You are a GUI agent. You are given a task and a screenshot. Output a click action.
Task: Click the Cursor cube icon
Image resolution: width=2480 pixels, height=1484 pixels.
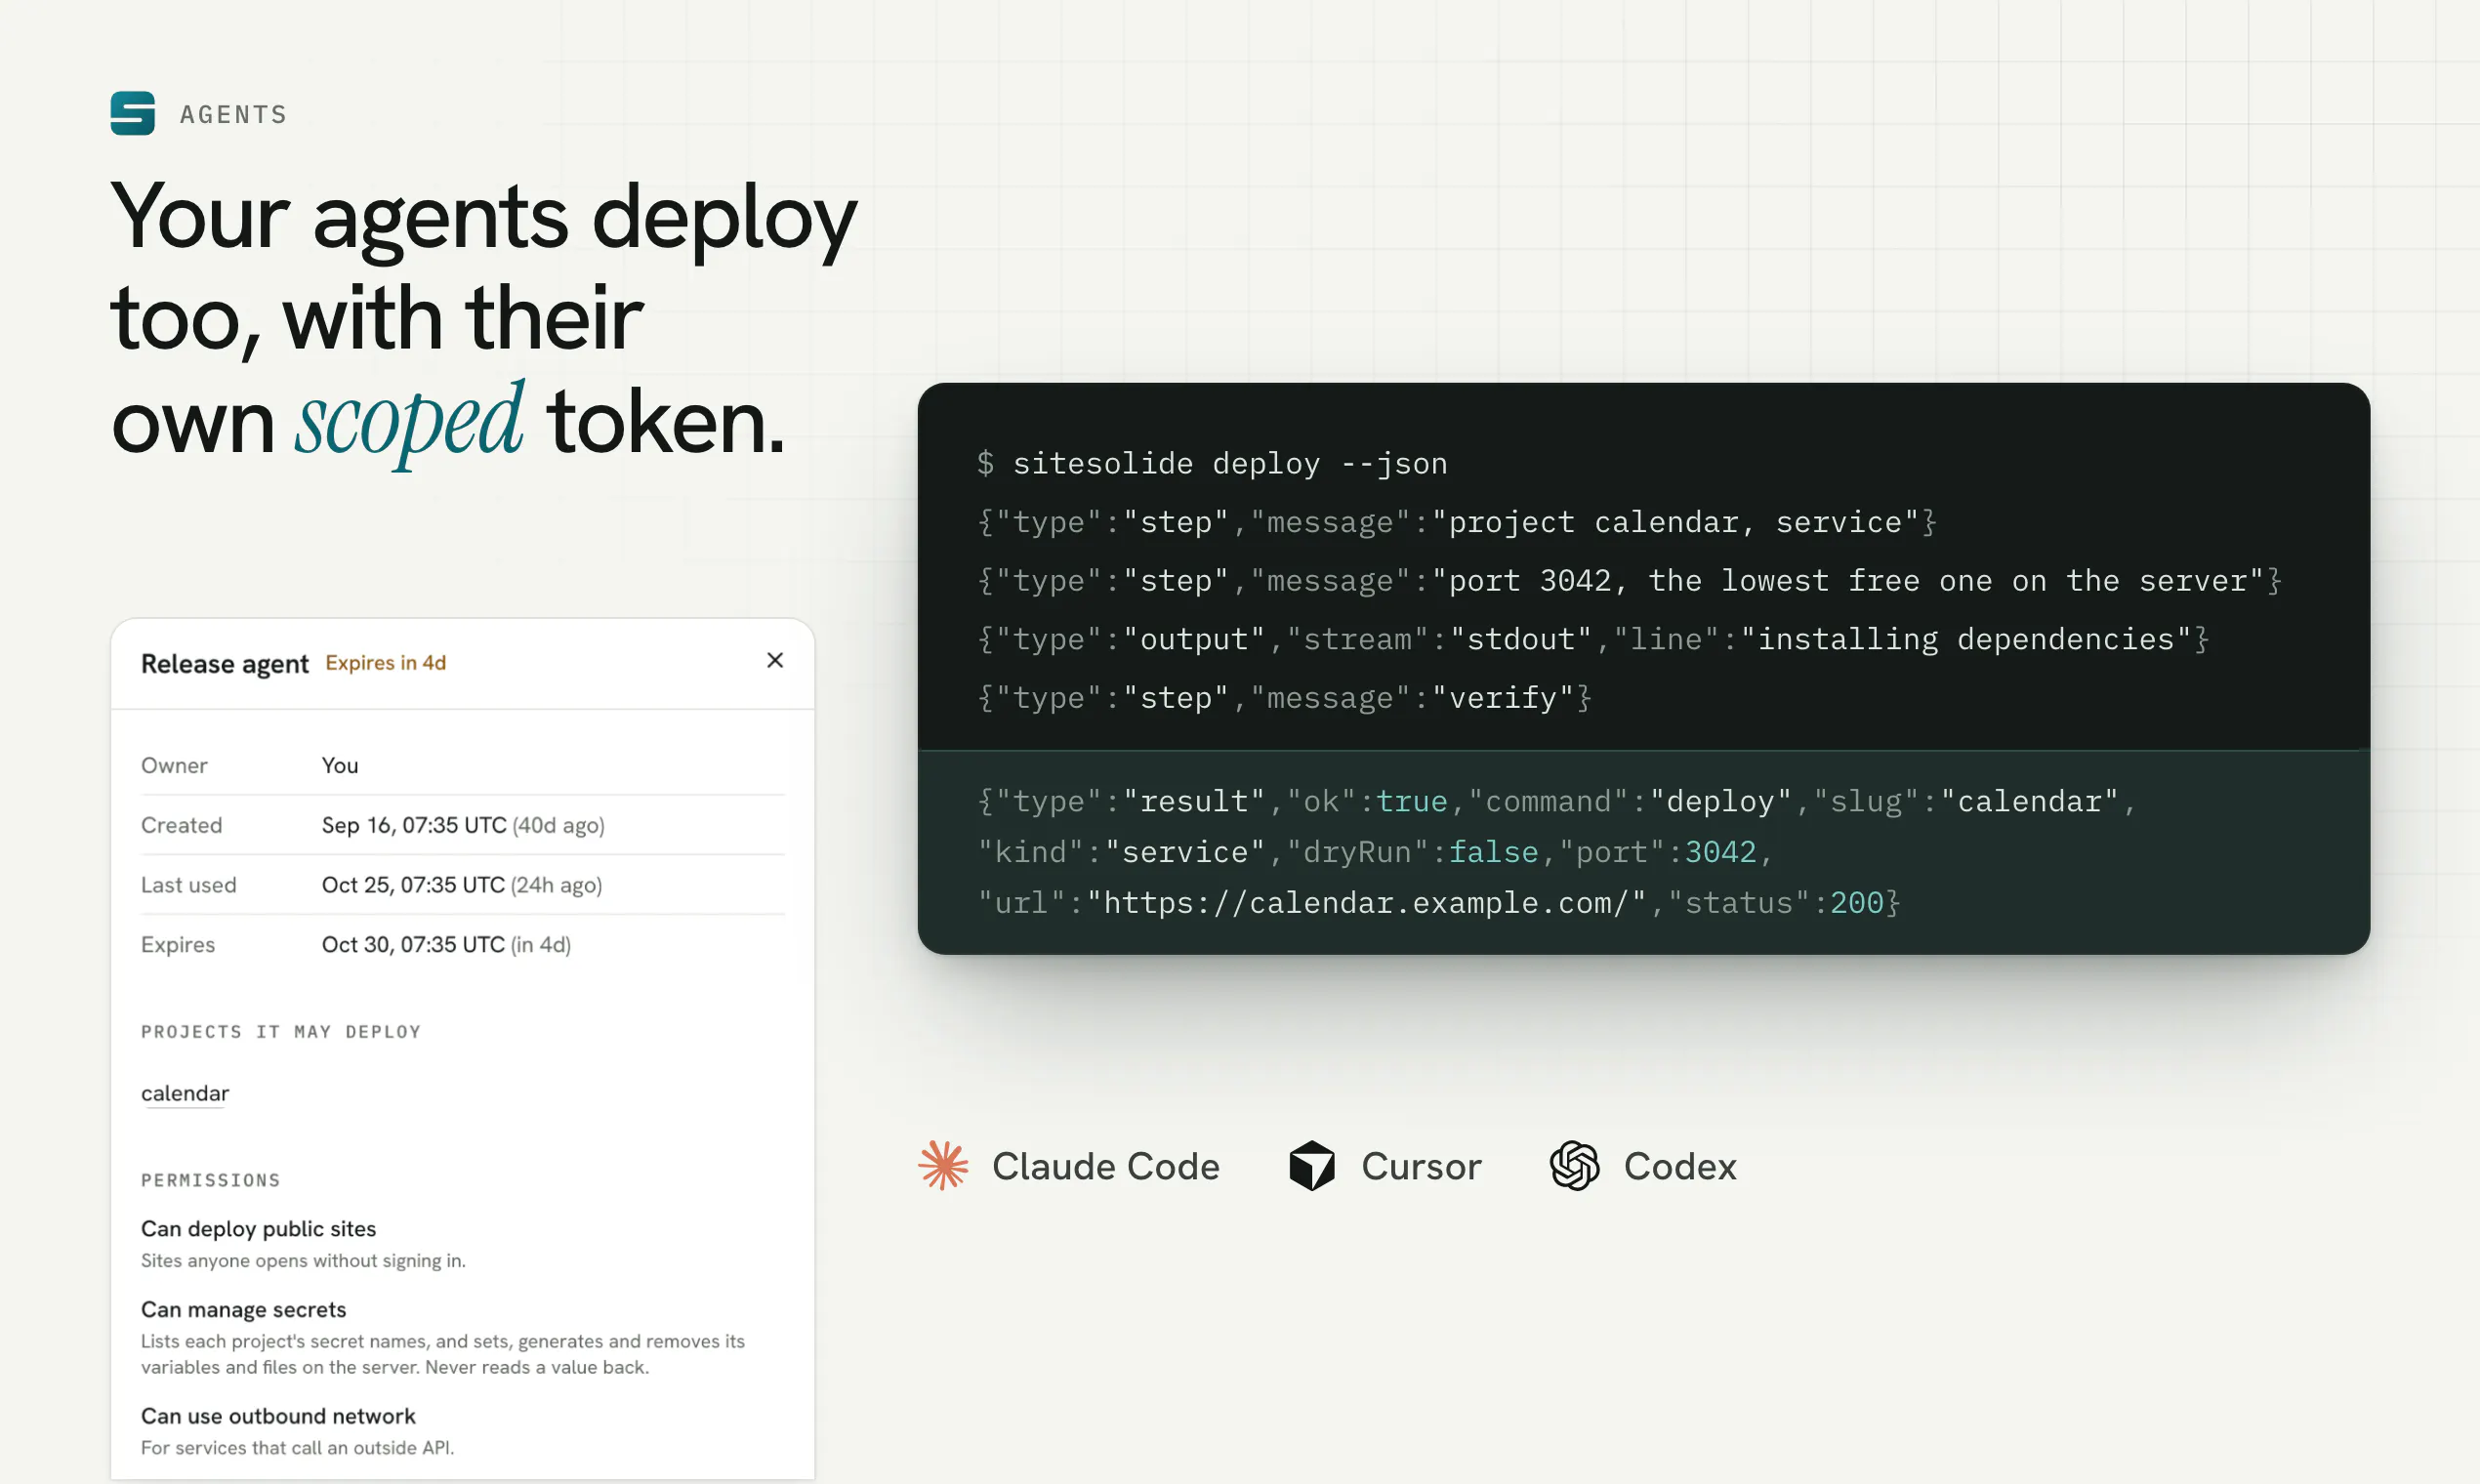pyautogui.click(x=1312, y=1165)
